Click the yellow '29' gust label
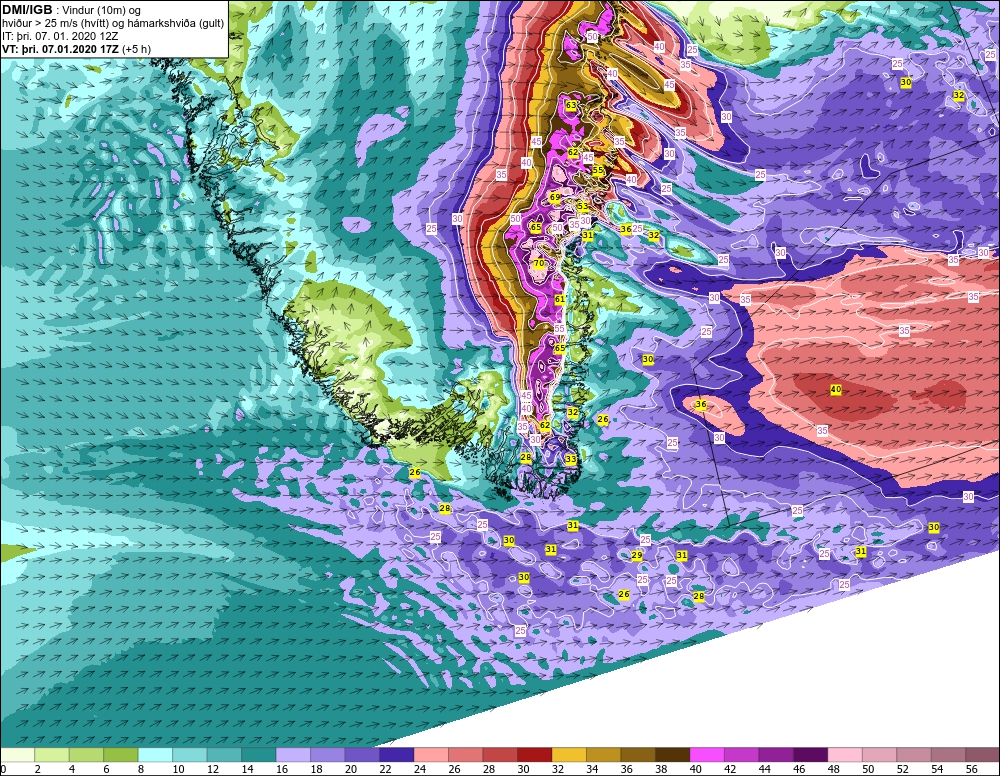The height and width of the screenshot is (776, 1000). [x=636, y=555]
